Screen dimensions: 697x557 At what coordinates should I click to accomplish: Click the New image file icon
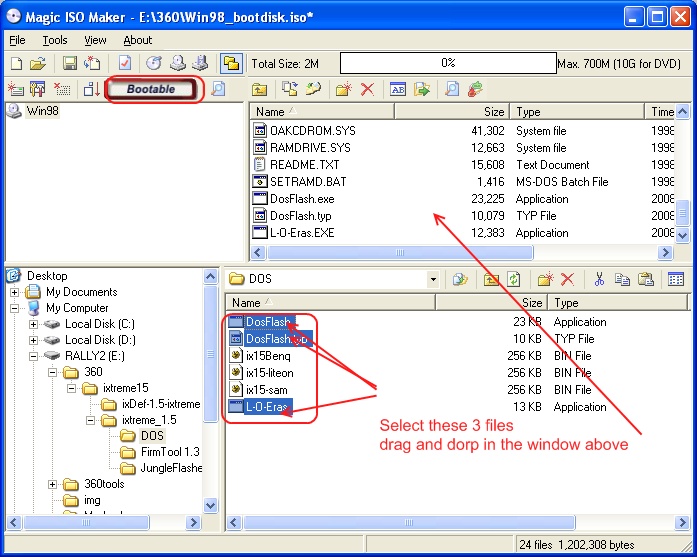[x=16, y=64]
